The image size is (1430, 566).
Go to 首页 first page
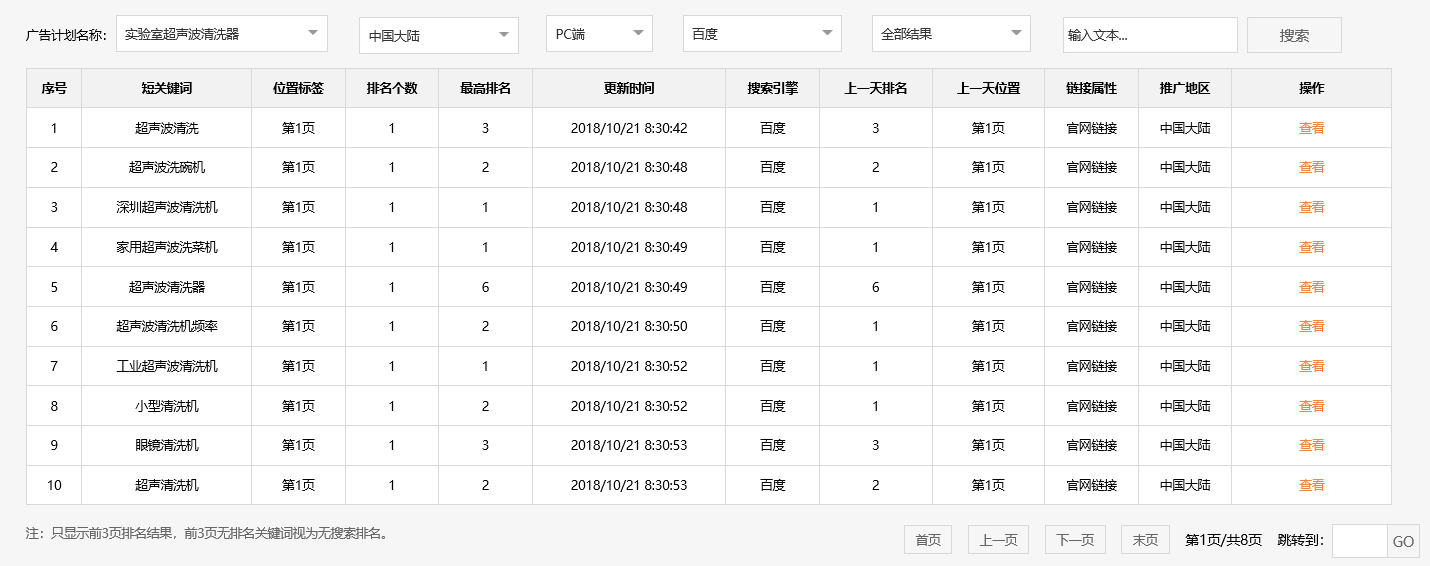(928, 540)
